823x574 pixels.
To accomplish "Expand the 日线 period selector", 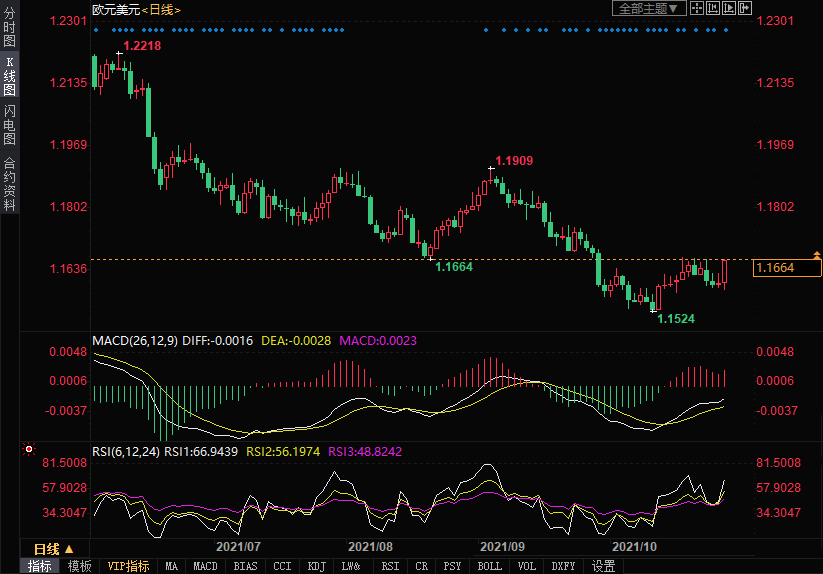I will pos(54,548).
